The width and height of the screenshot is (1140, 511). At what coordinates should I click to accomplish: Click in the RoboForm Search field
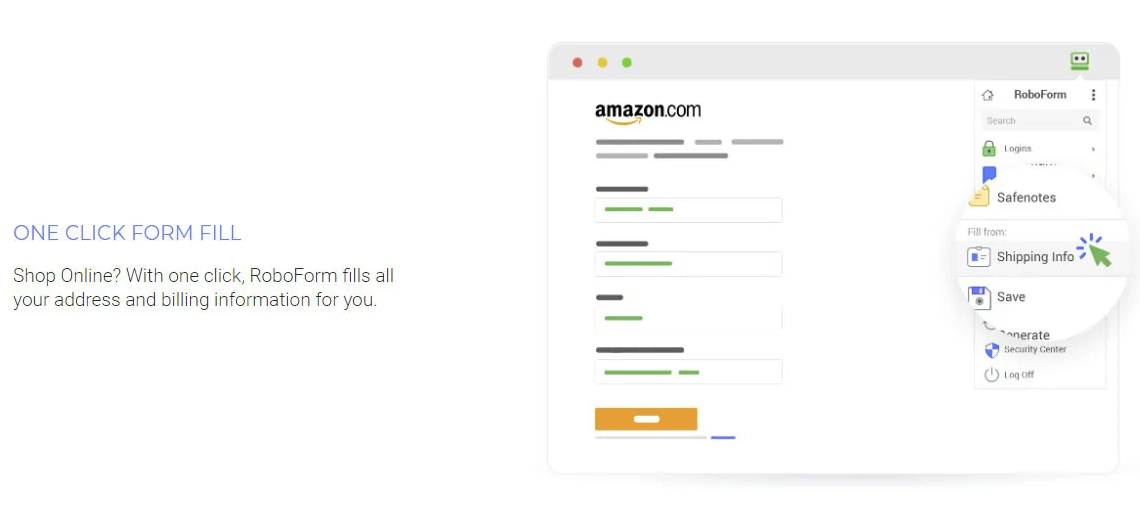(x=1030, y=121)
